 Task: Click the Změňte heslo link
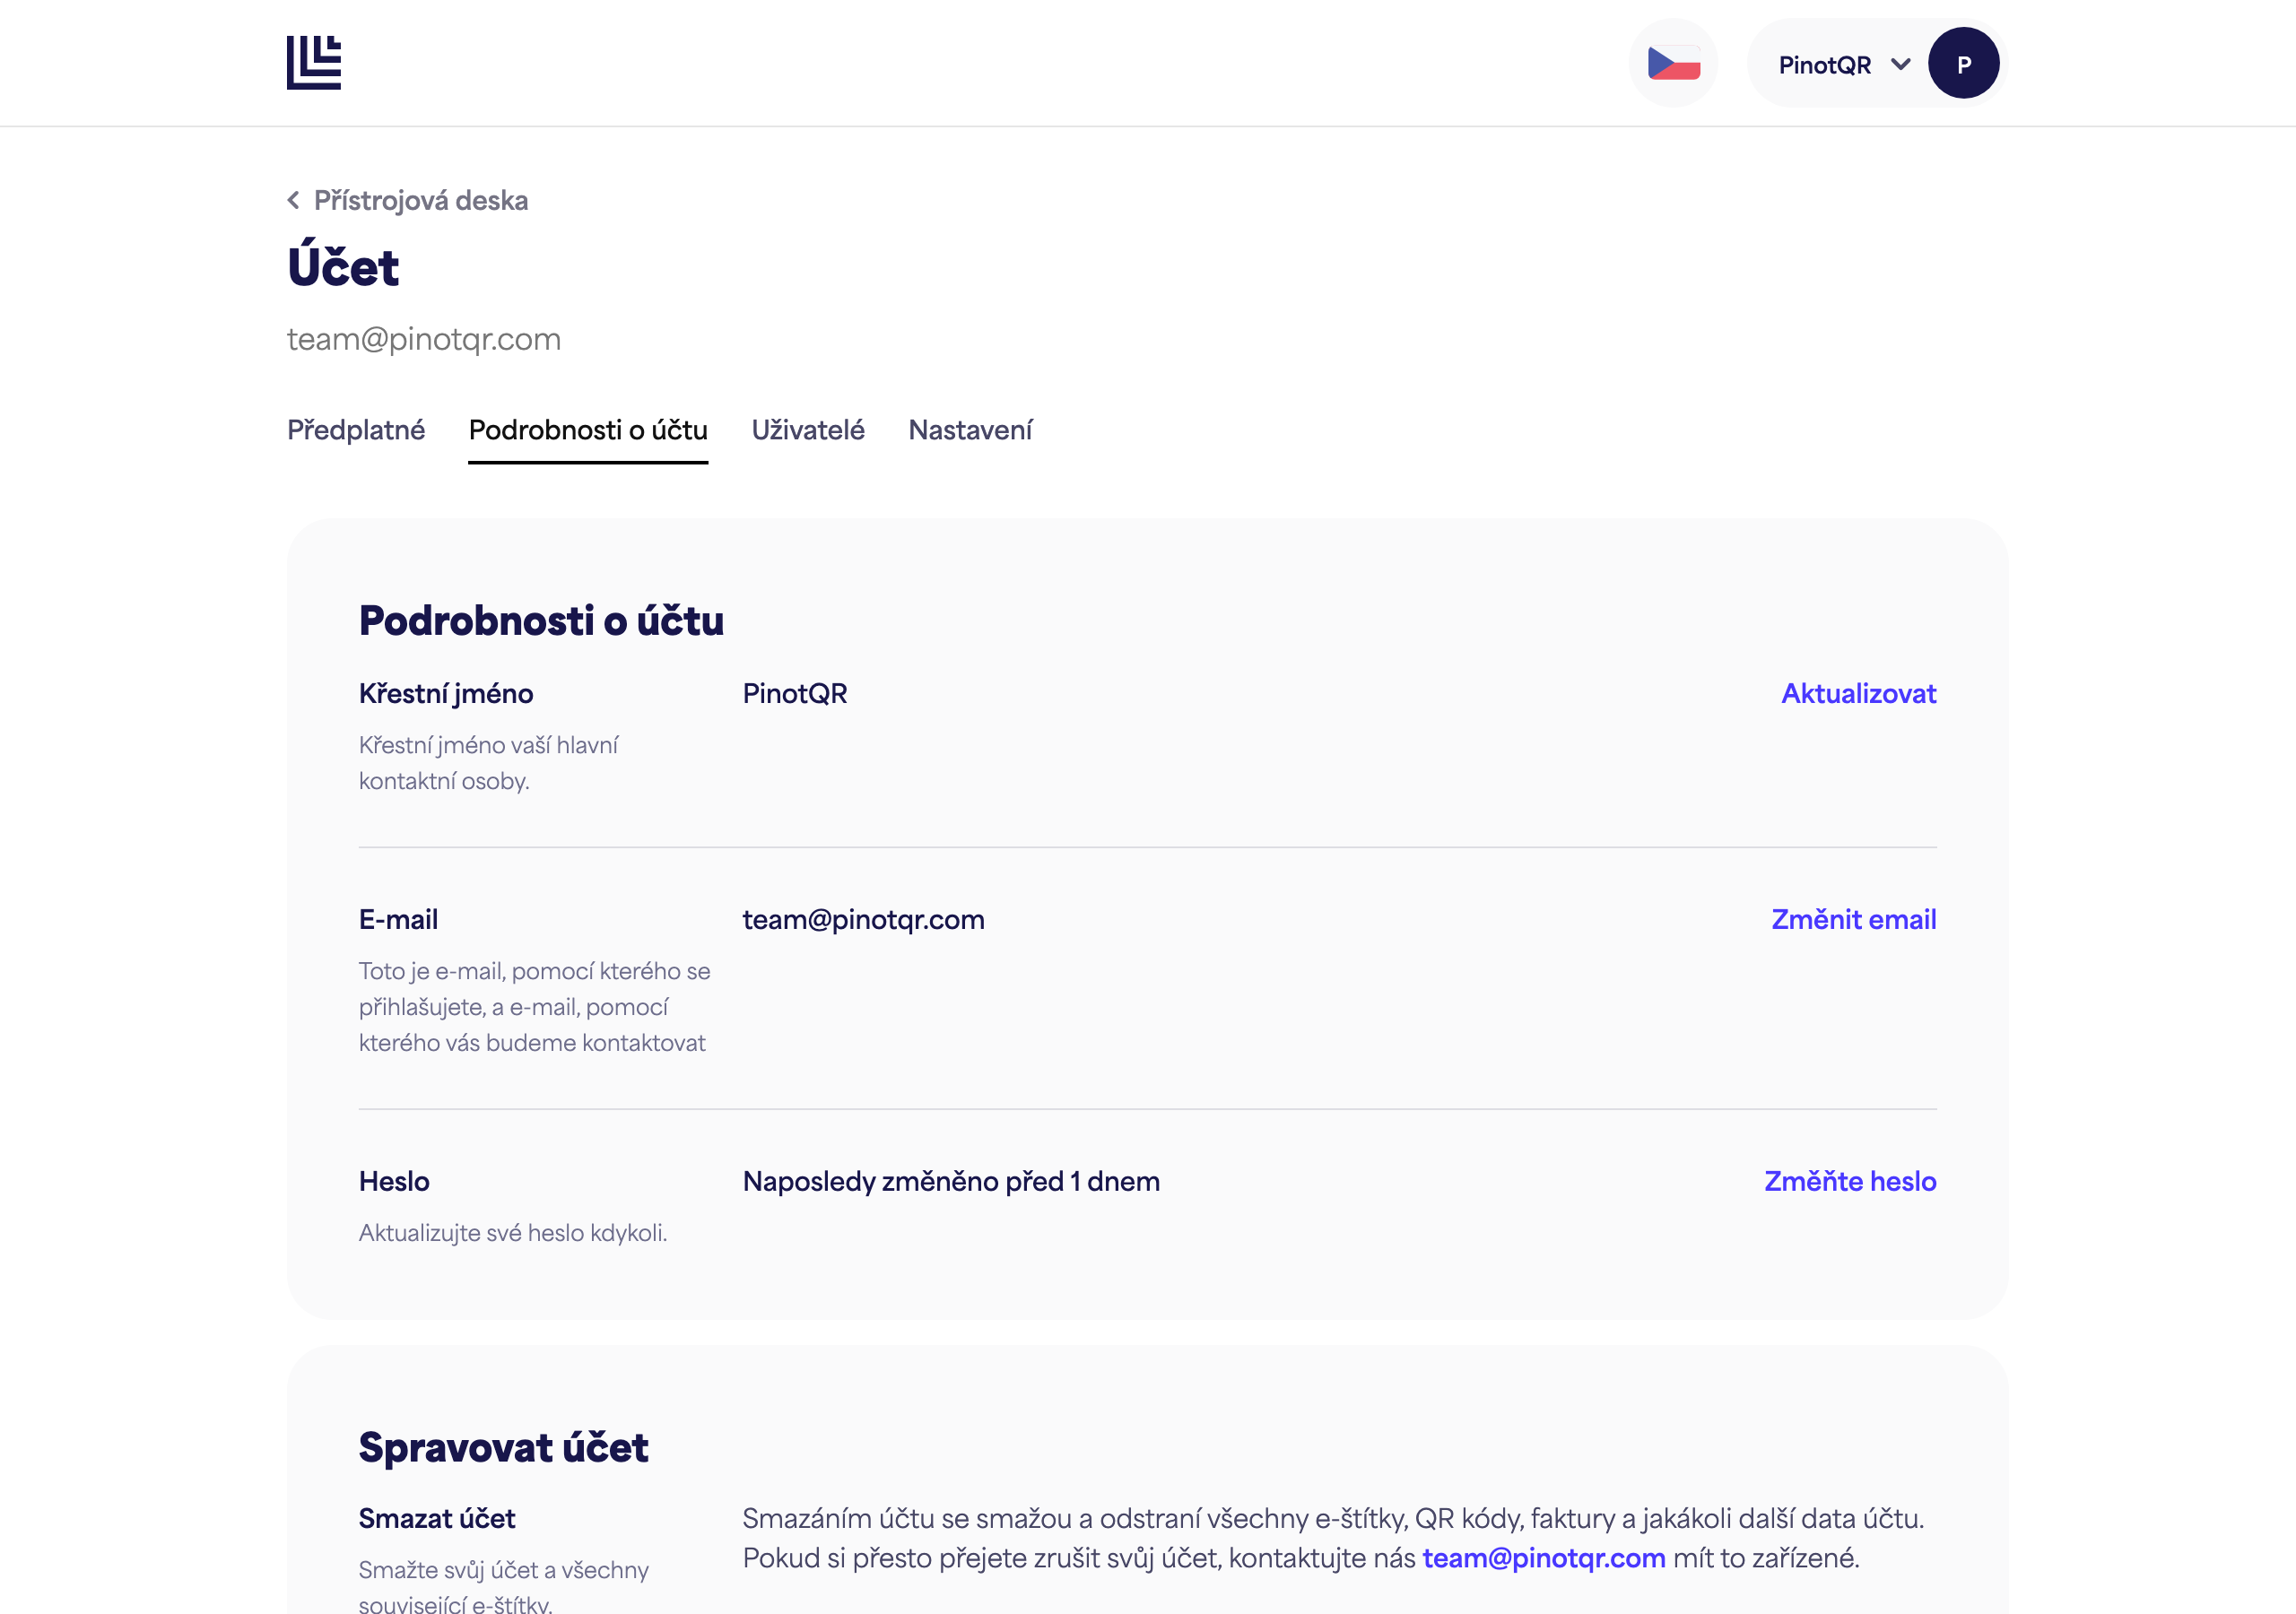pos(1850,1181)
